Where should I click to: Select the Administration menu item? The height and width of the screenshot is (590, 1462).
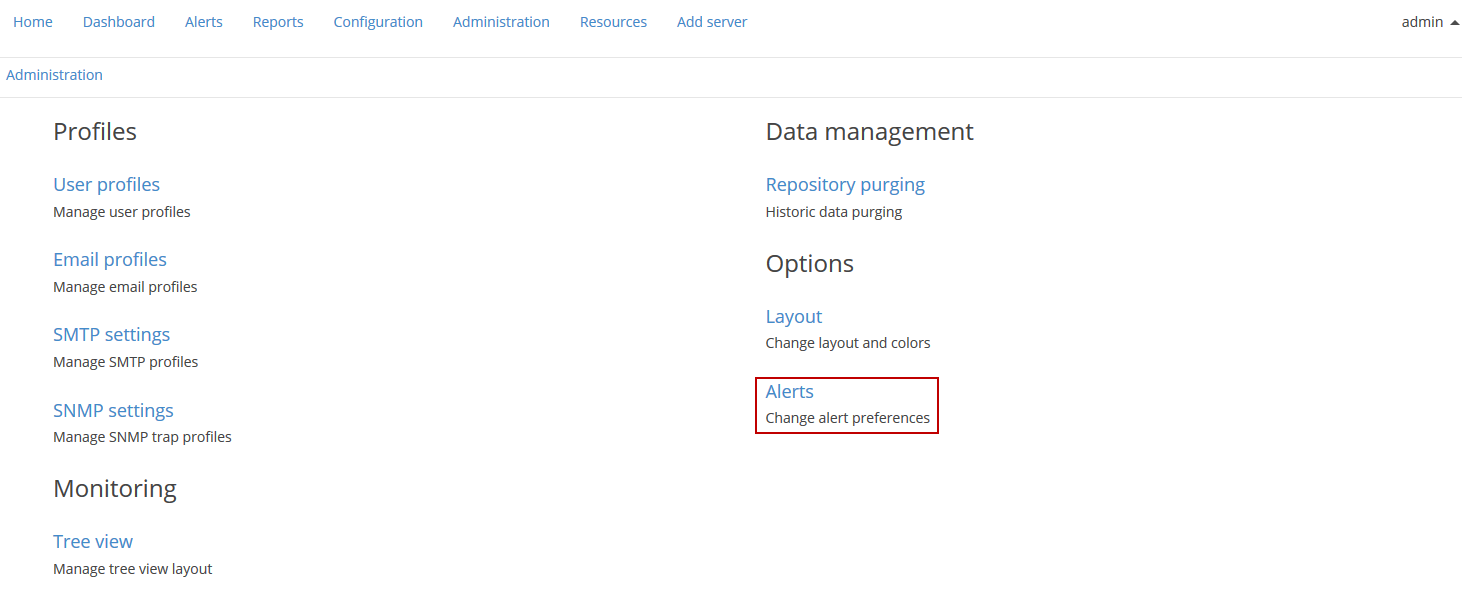pyautogui.click(x=501, y=22)
